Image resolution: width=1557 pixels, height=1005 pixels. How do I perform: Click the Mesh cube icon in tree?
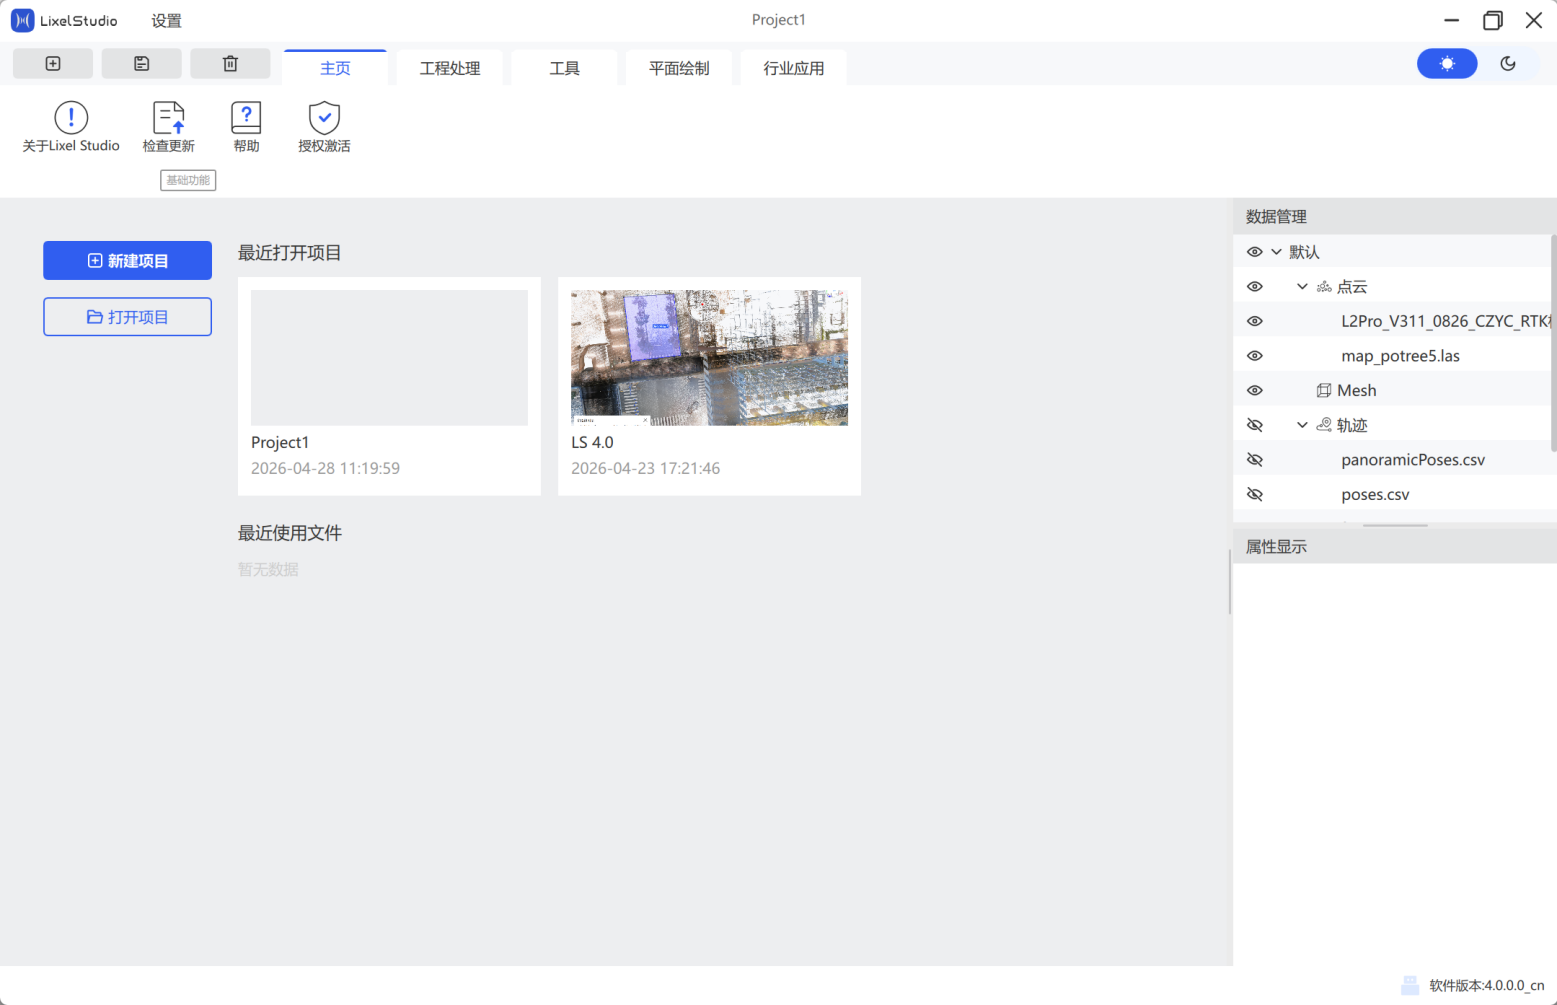coord(1324,391)
